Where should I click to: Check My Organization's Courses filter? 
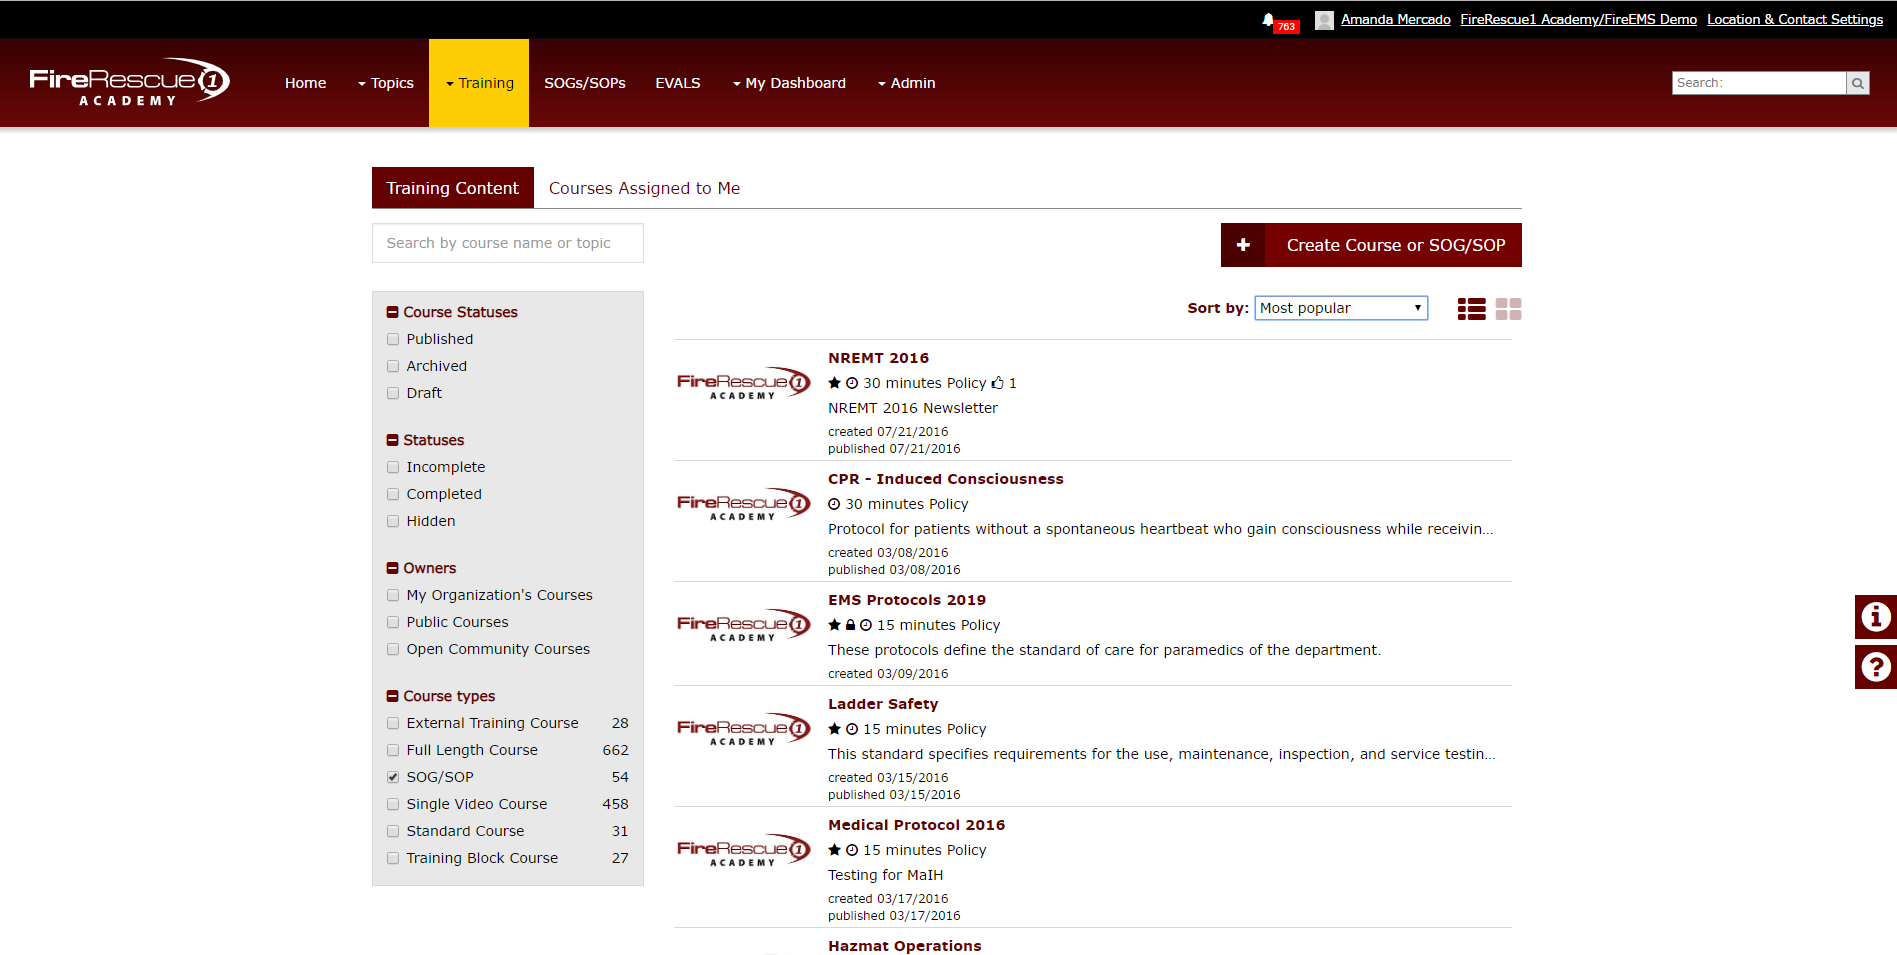(393, 596)
